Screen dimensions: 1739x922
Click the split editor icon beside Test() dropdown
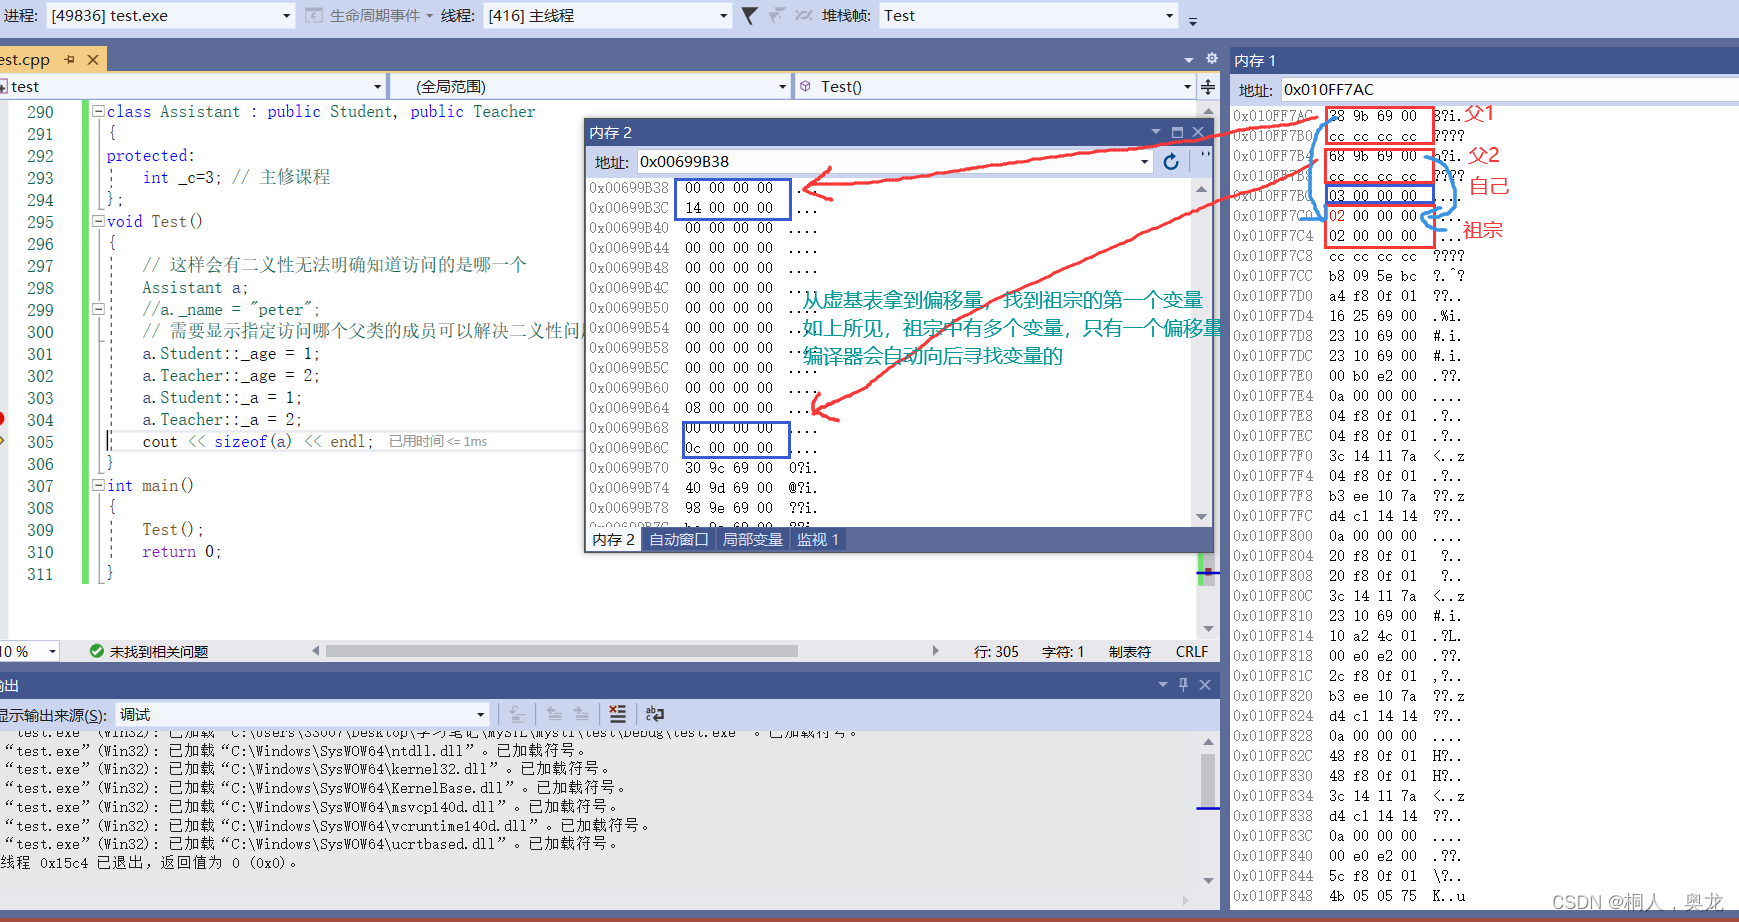pyautogui.click(x=1208, y=87)
